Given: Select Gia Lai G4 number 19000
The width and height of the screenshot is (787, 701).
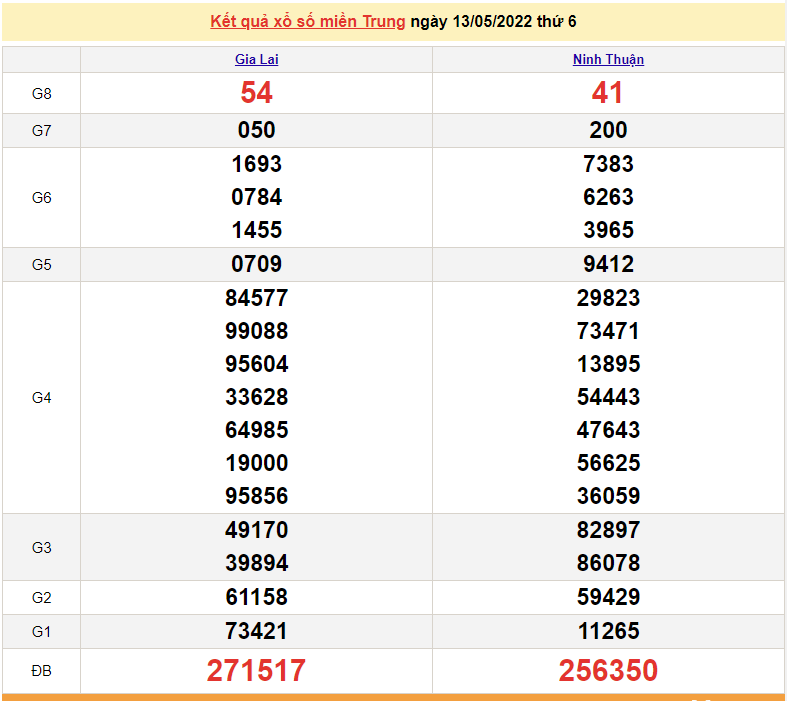Looking at the screenshot, I should point(256,463).
